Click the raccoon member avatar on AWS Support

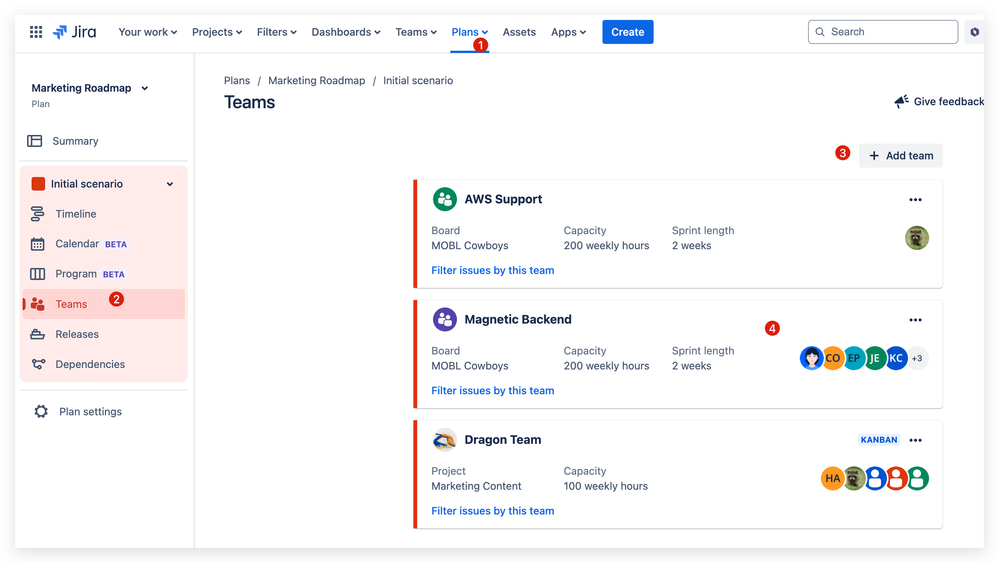(x=917, y=238)
